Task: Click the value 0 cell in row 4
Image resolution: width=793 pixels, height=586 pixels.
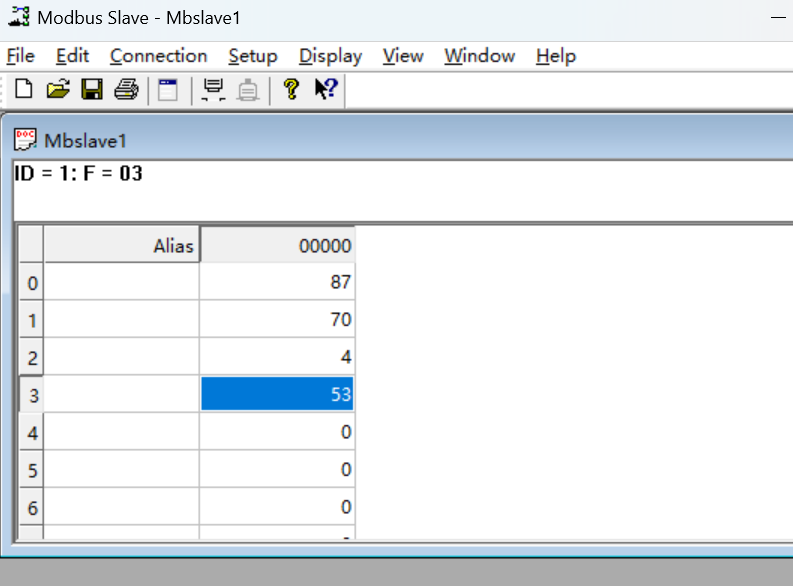Action: pyautogui.click(x=277, y=432)
